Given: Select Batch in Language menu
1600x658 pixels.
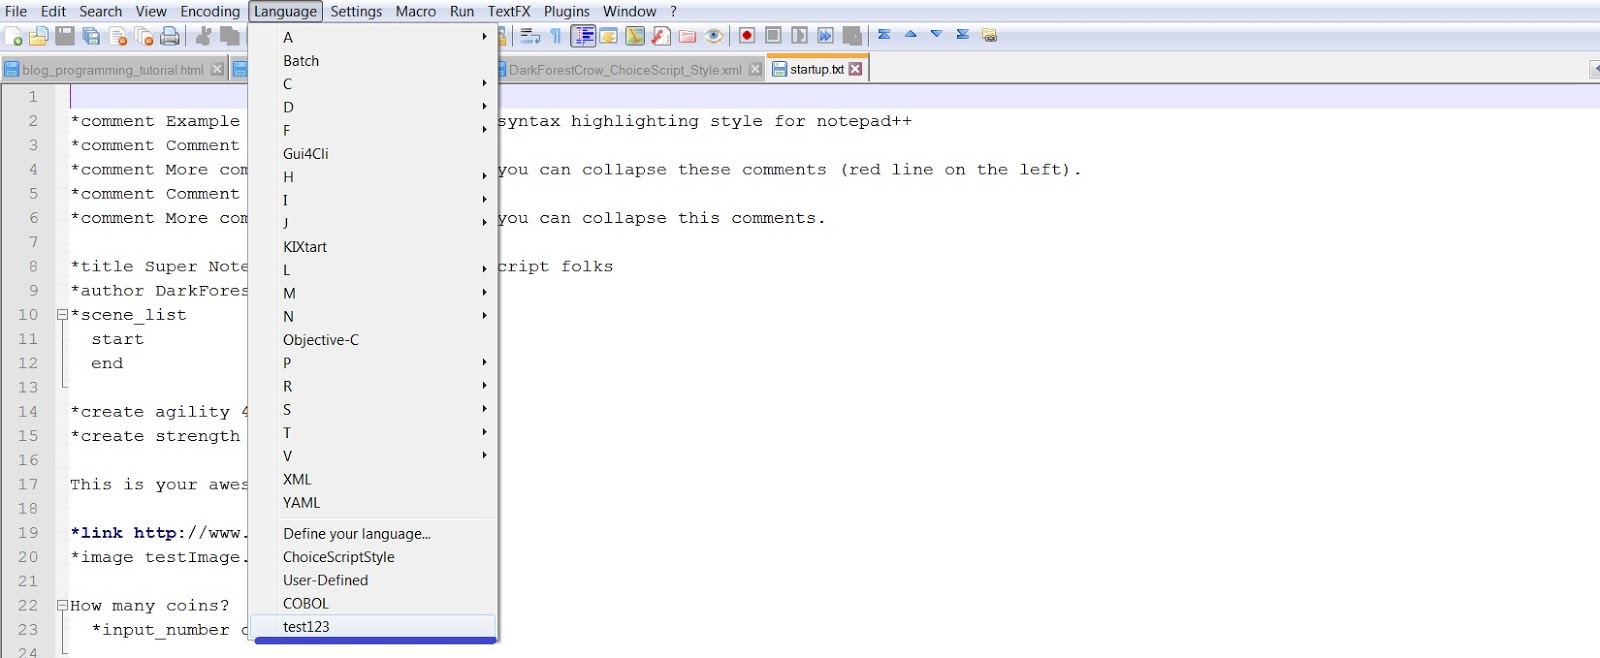Looking at the screenshot, I should tap(374, 61).
